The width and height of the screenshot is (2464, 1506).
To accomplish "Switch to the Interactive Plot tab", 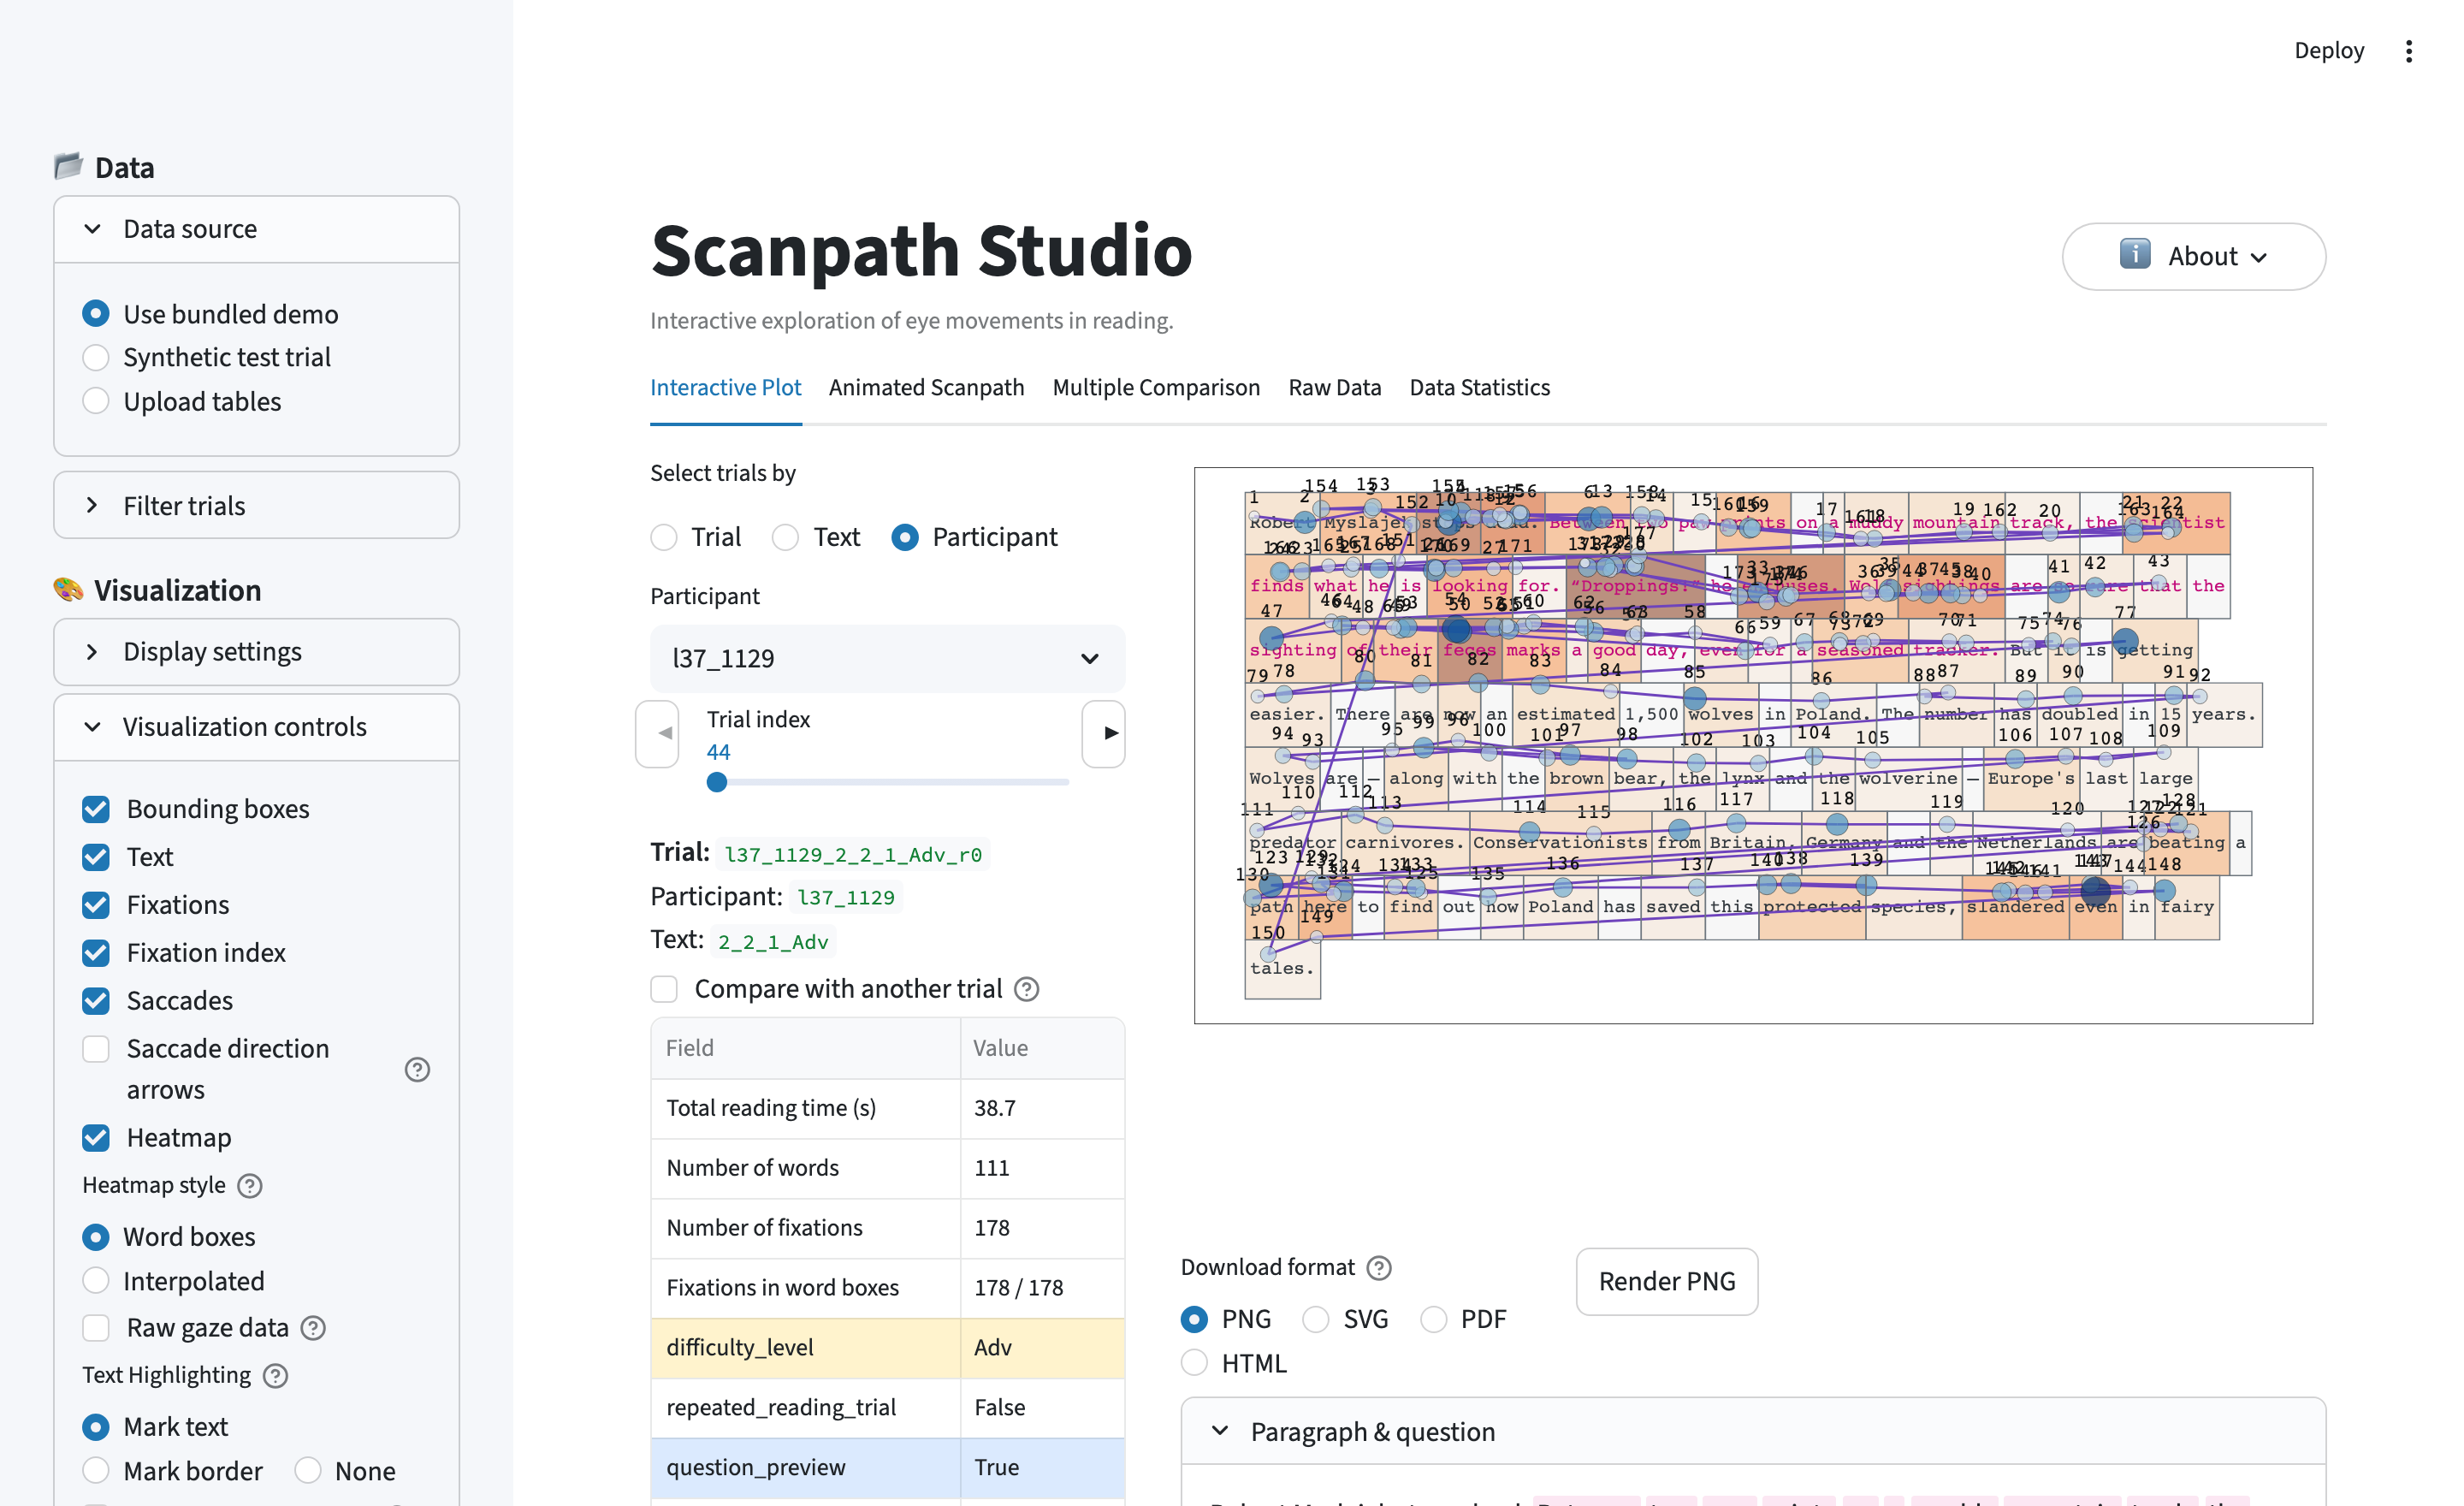I will click(x=725, y=387).
